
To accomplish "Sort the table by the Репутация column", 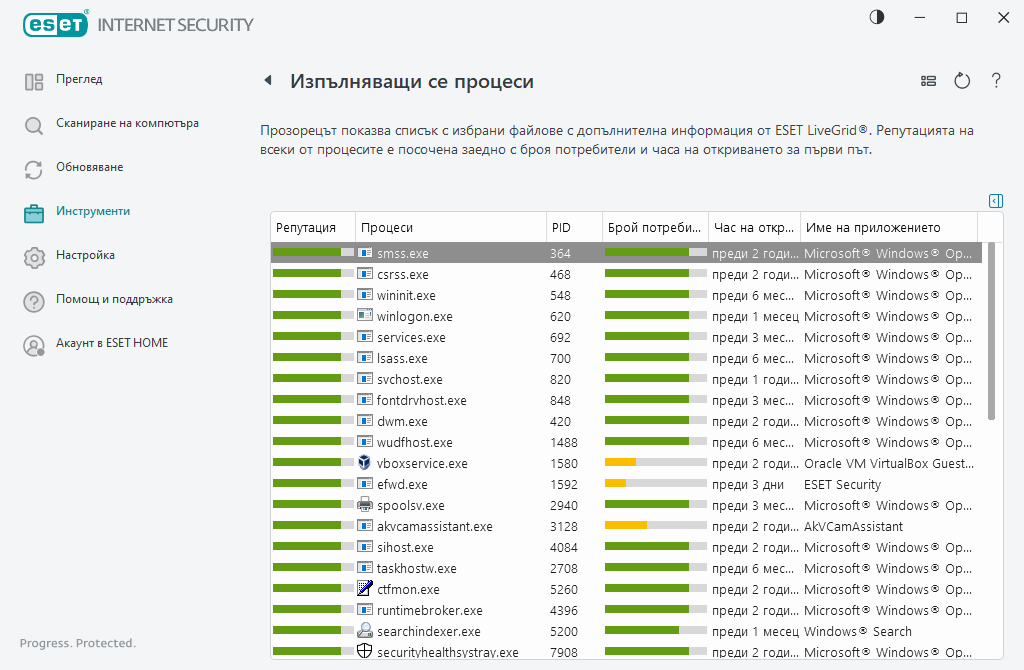I will pos(312,228).
